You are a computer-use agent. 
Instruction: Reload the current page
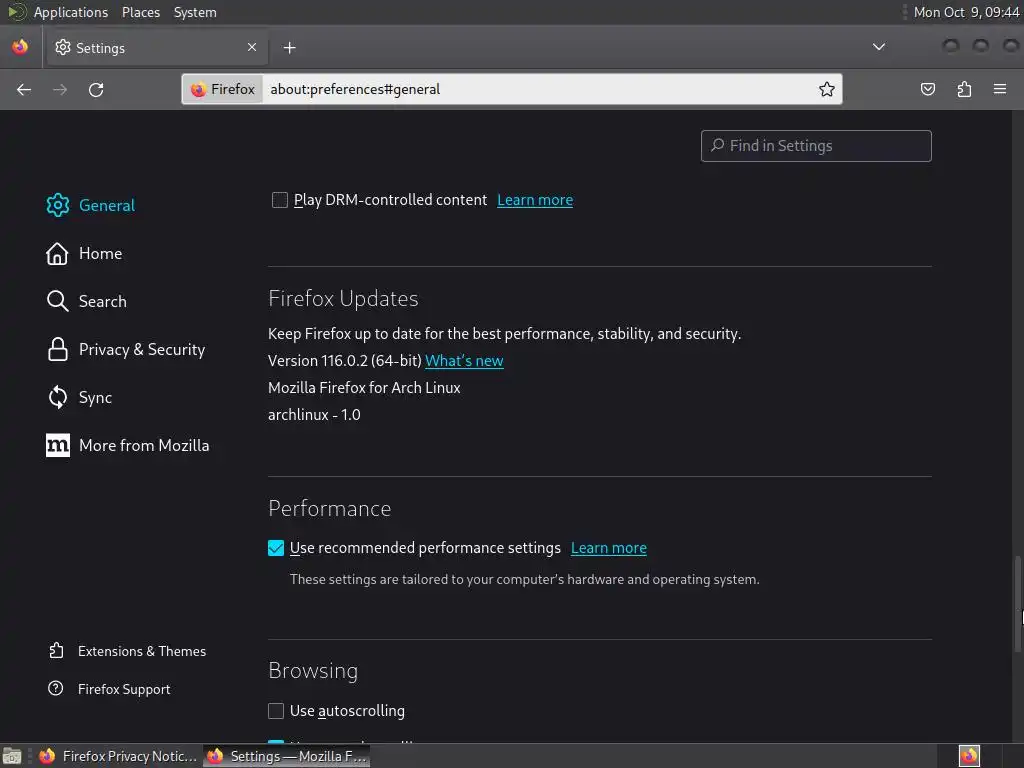click(x=96, y=89)
